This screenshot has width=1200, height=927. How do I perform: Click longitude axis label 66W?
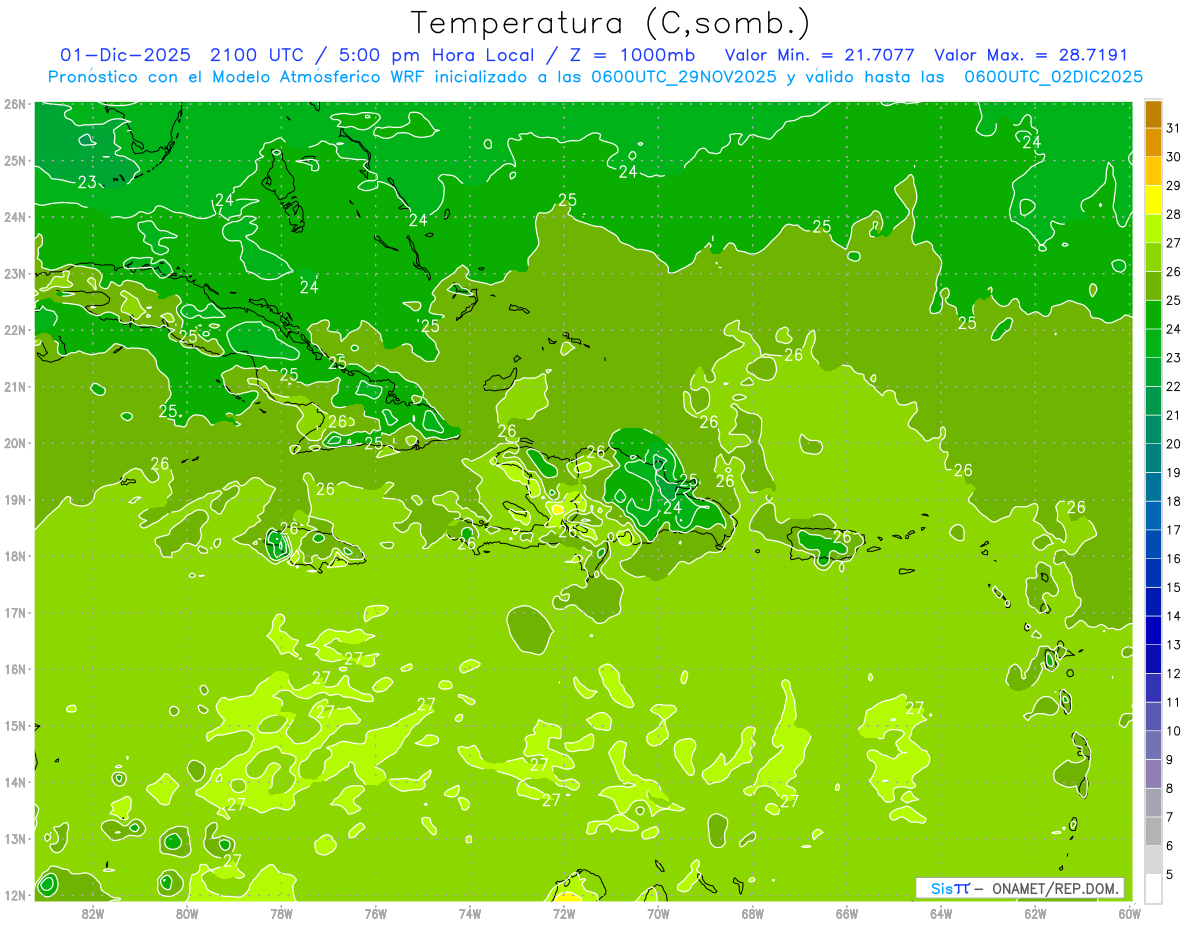tap(846, 914)
